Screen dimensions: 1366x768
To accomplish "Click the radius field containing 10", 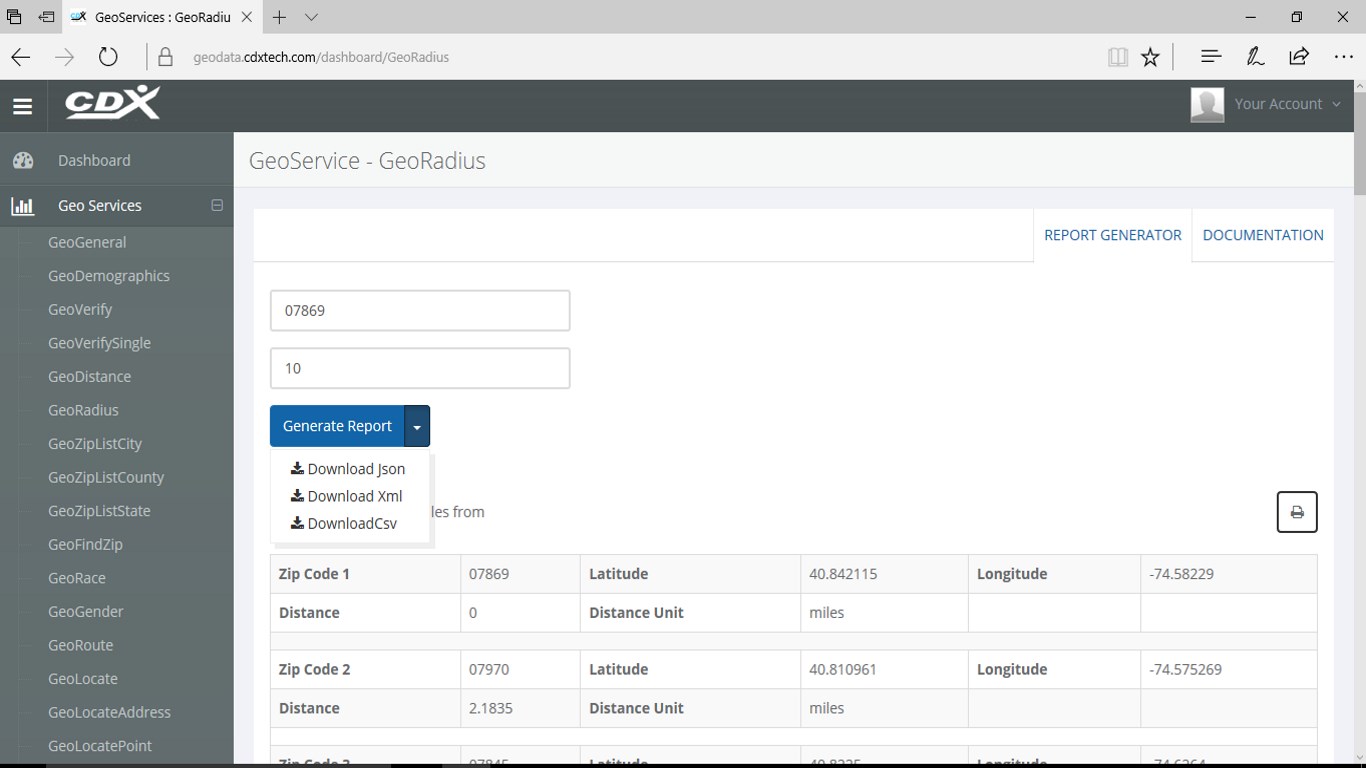I will coord(420,368).
